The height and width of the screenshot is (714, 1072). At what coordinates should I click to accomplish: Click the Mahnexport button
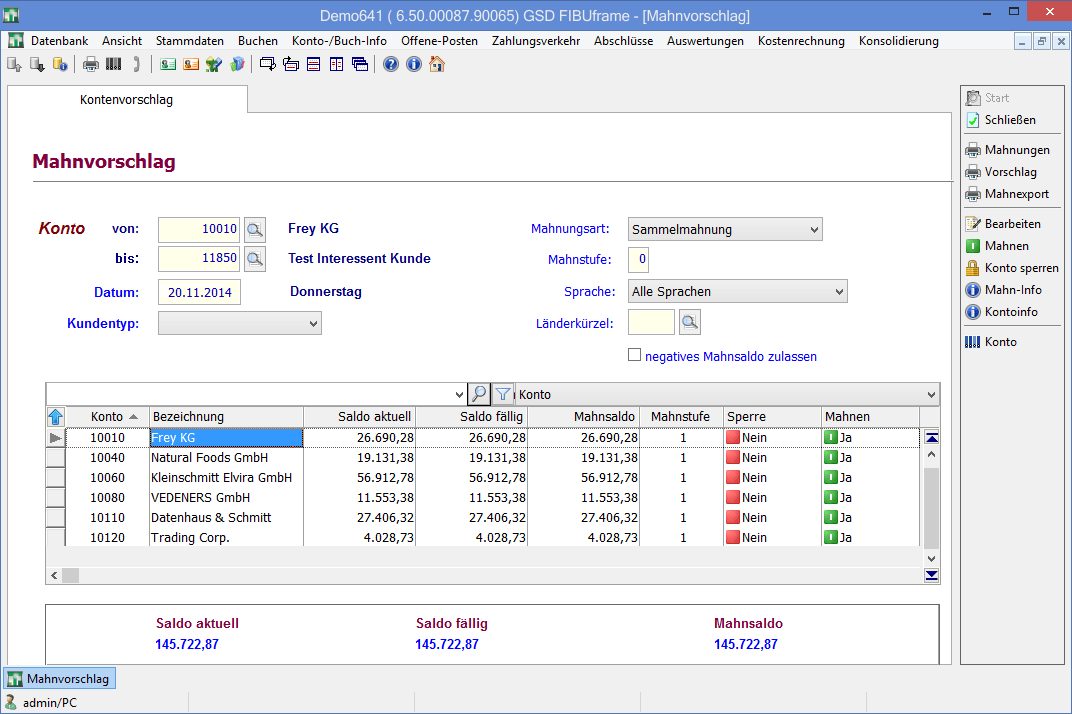[x=1007, y=194]
